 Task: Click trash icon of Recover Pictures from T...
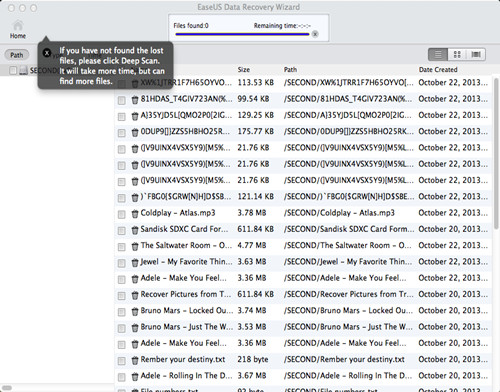[x=135, y=295]
